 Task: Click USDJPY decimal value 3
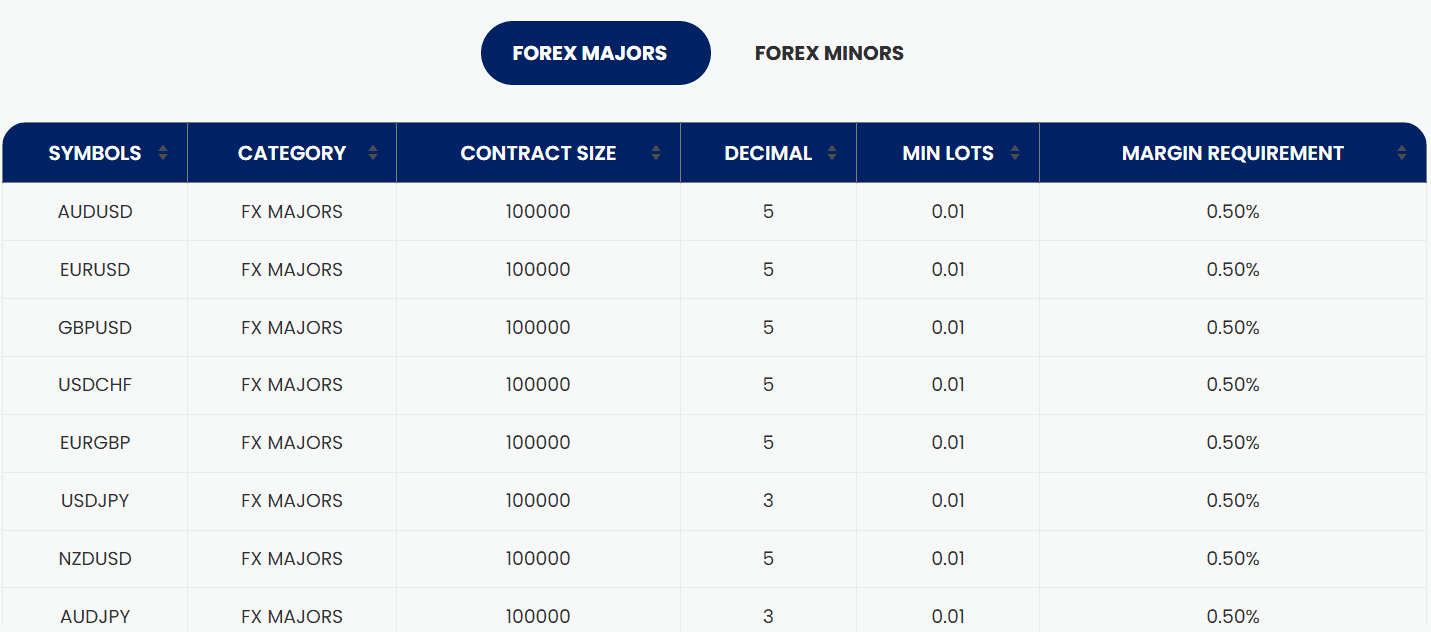click(x=768, y=501)
